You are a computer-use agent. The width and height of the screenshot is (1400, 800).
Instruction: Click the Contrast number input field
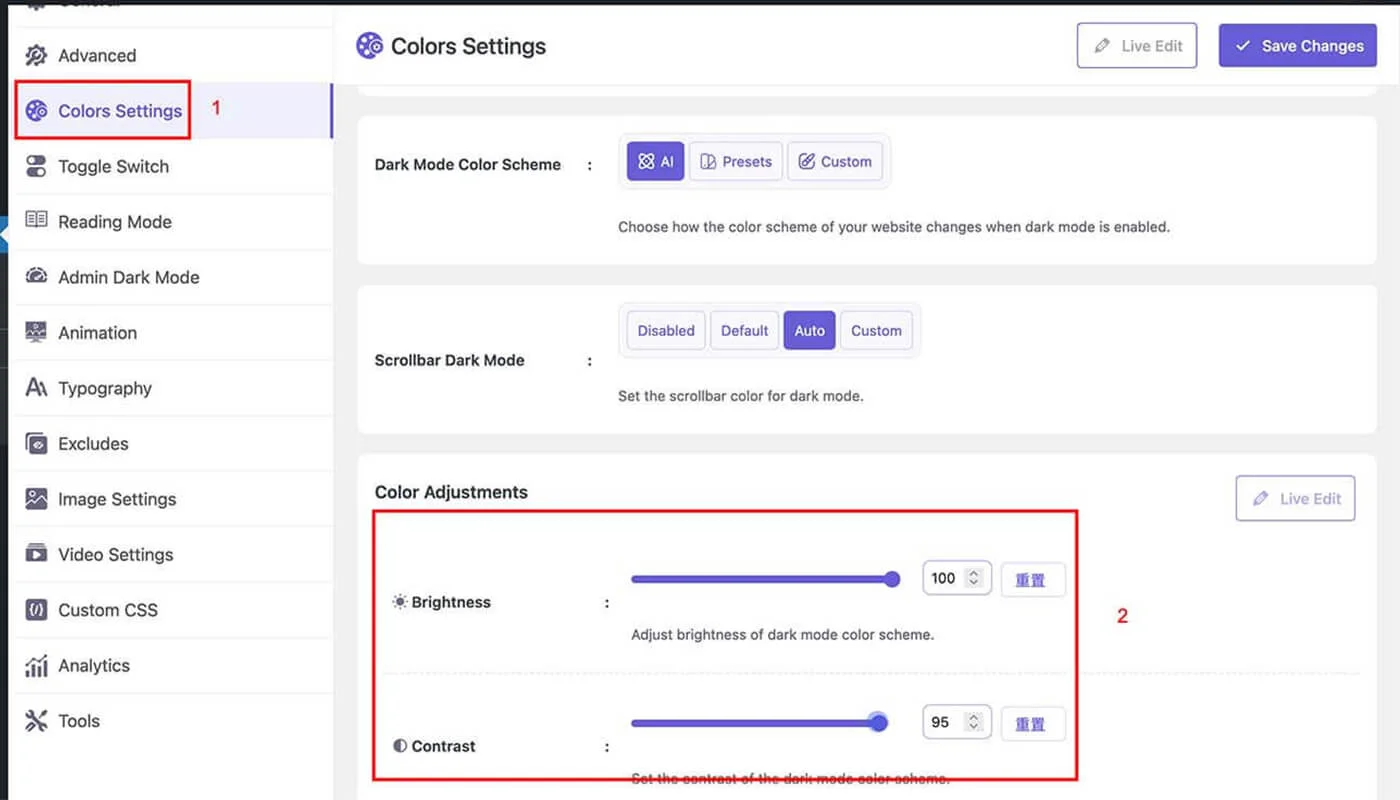pyautogui.click(x=942, y=722)
